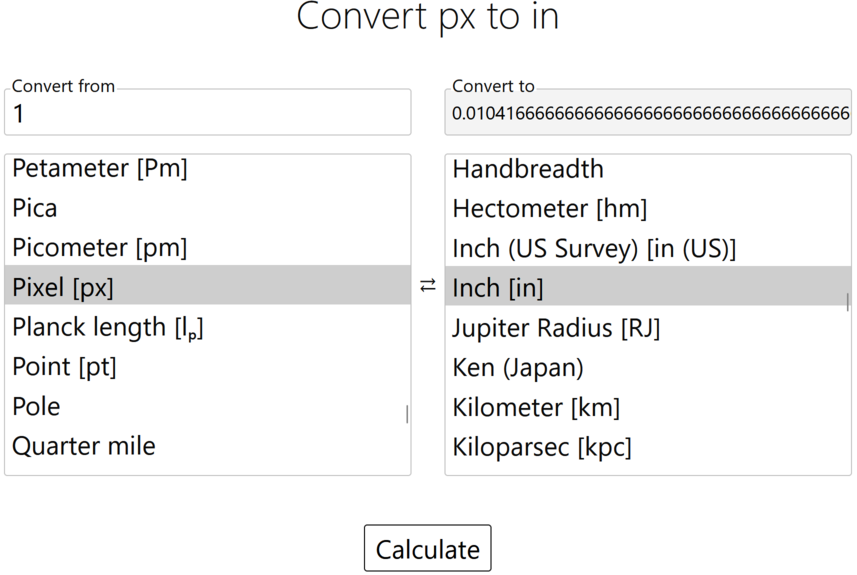Choose Kilometer [km] as target unit

(536, 407)
